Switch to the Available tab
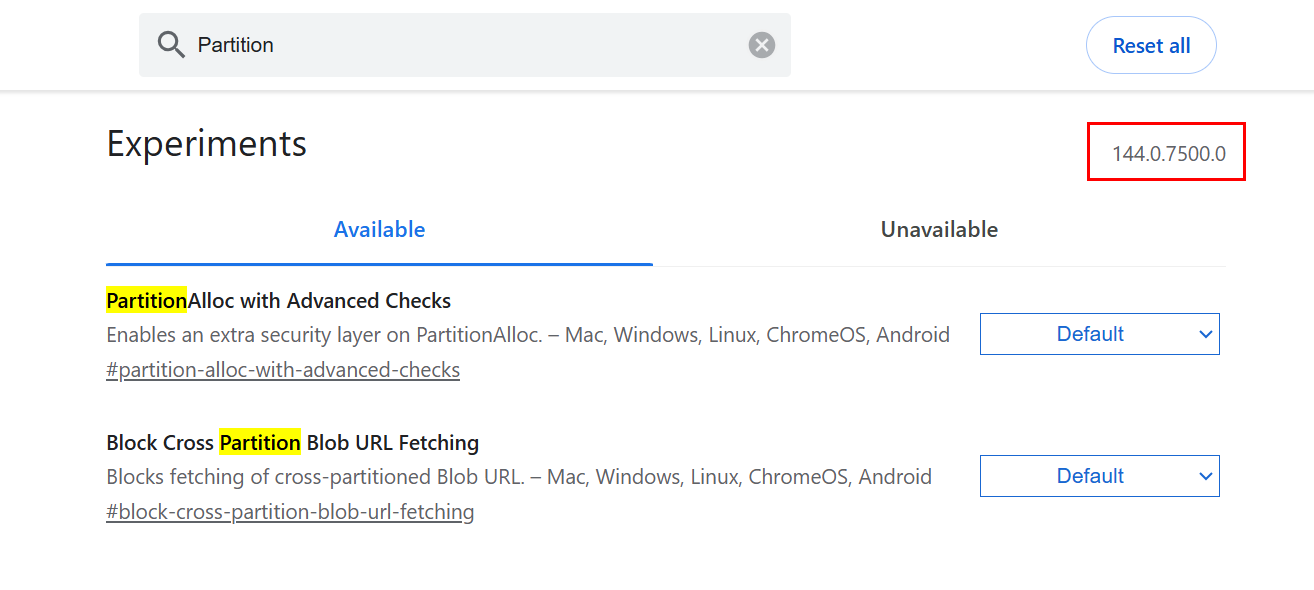This screenshot has height=590, width=1314. point(379,230)
